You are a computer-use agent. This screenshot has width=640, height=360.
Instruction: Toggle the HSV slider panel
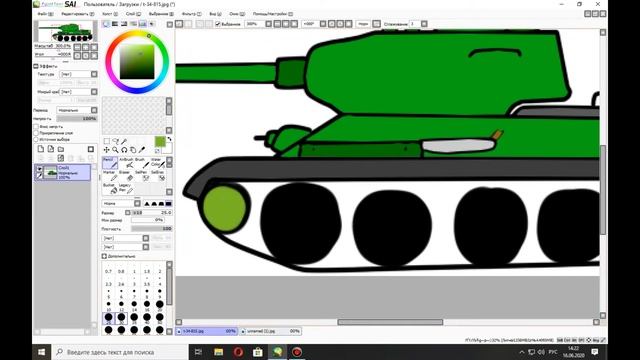124,24
